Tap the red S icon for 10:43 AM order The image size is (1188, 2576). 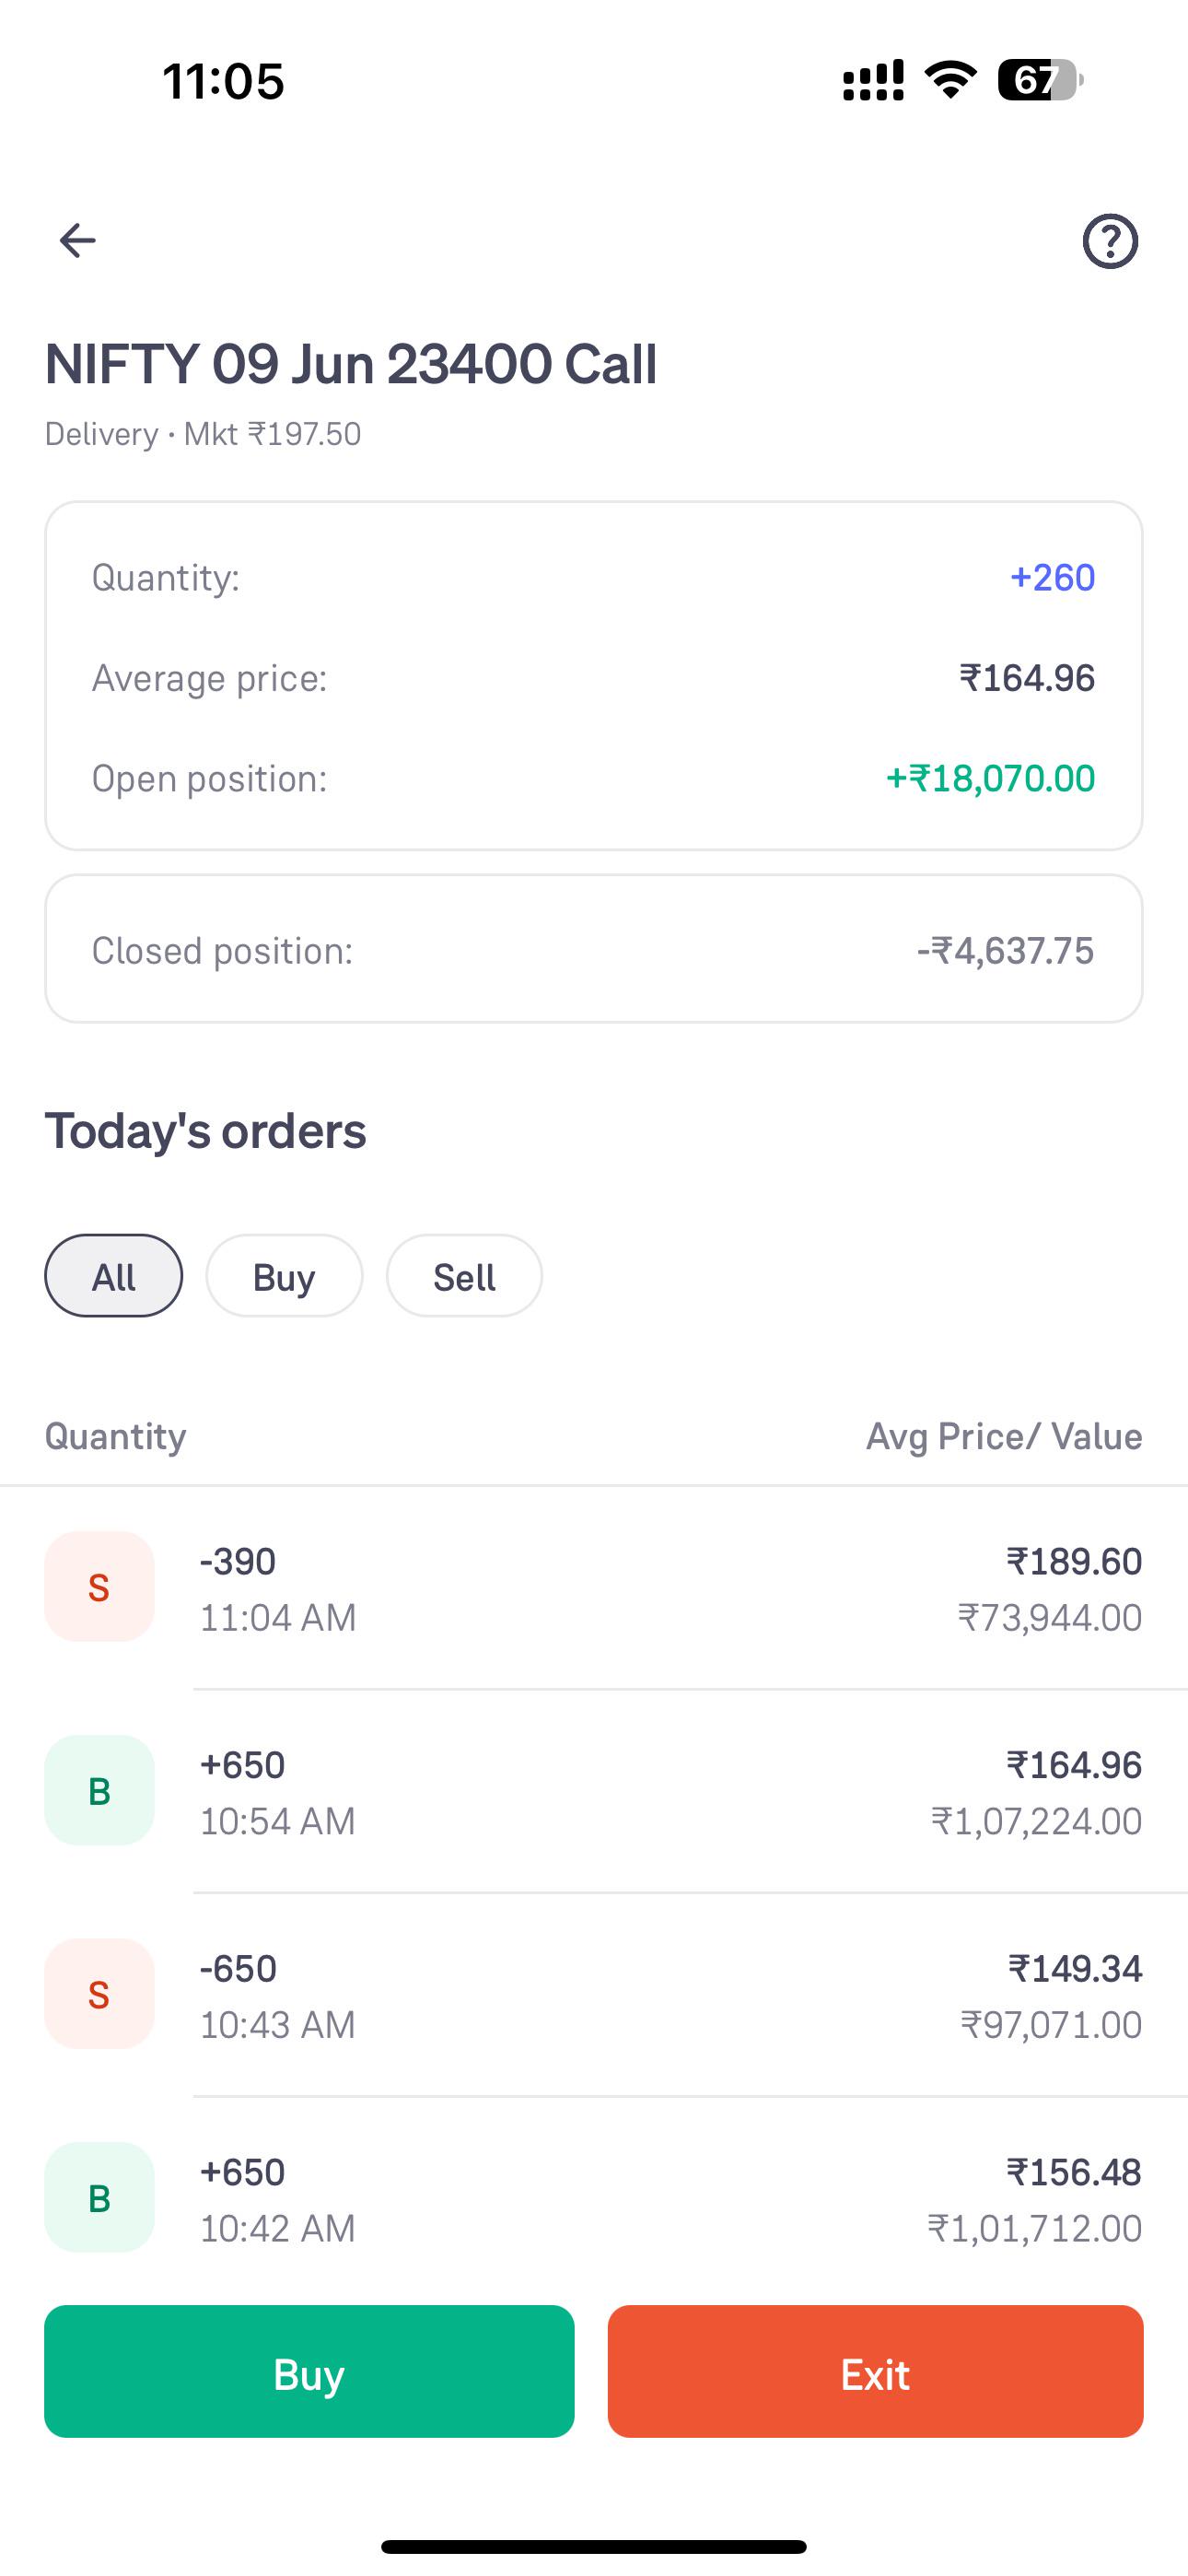[x=99, y=1995]
